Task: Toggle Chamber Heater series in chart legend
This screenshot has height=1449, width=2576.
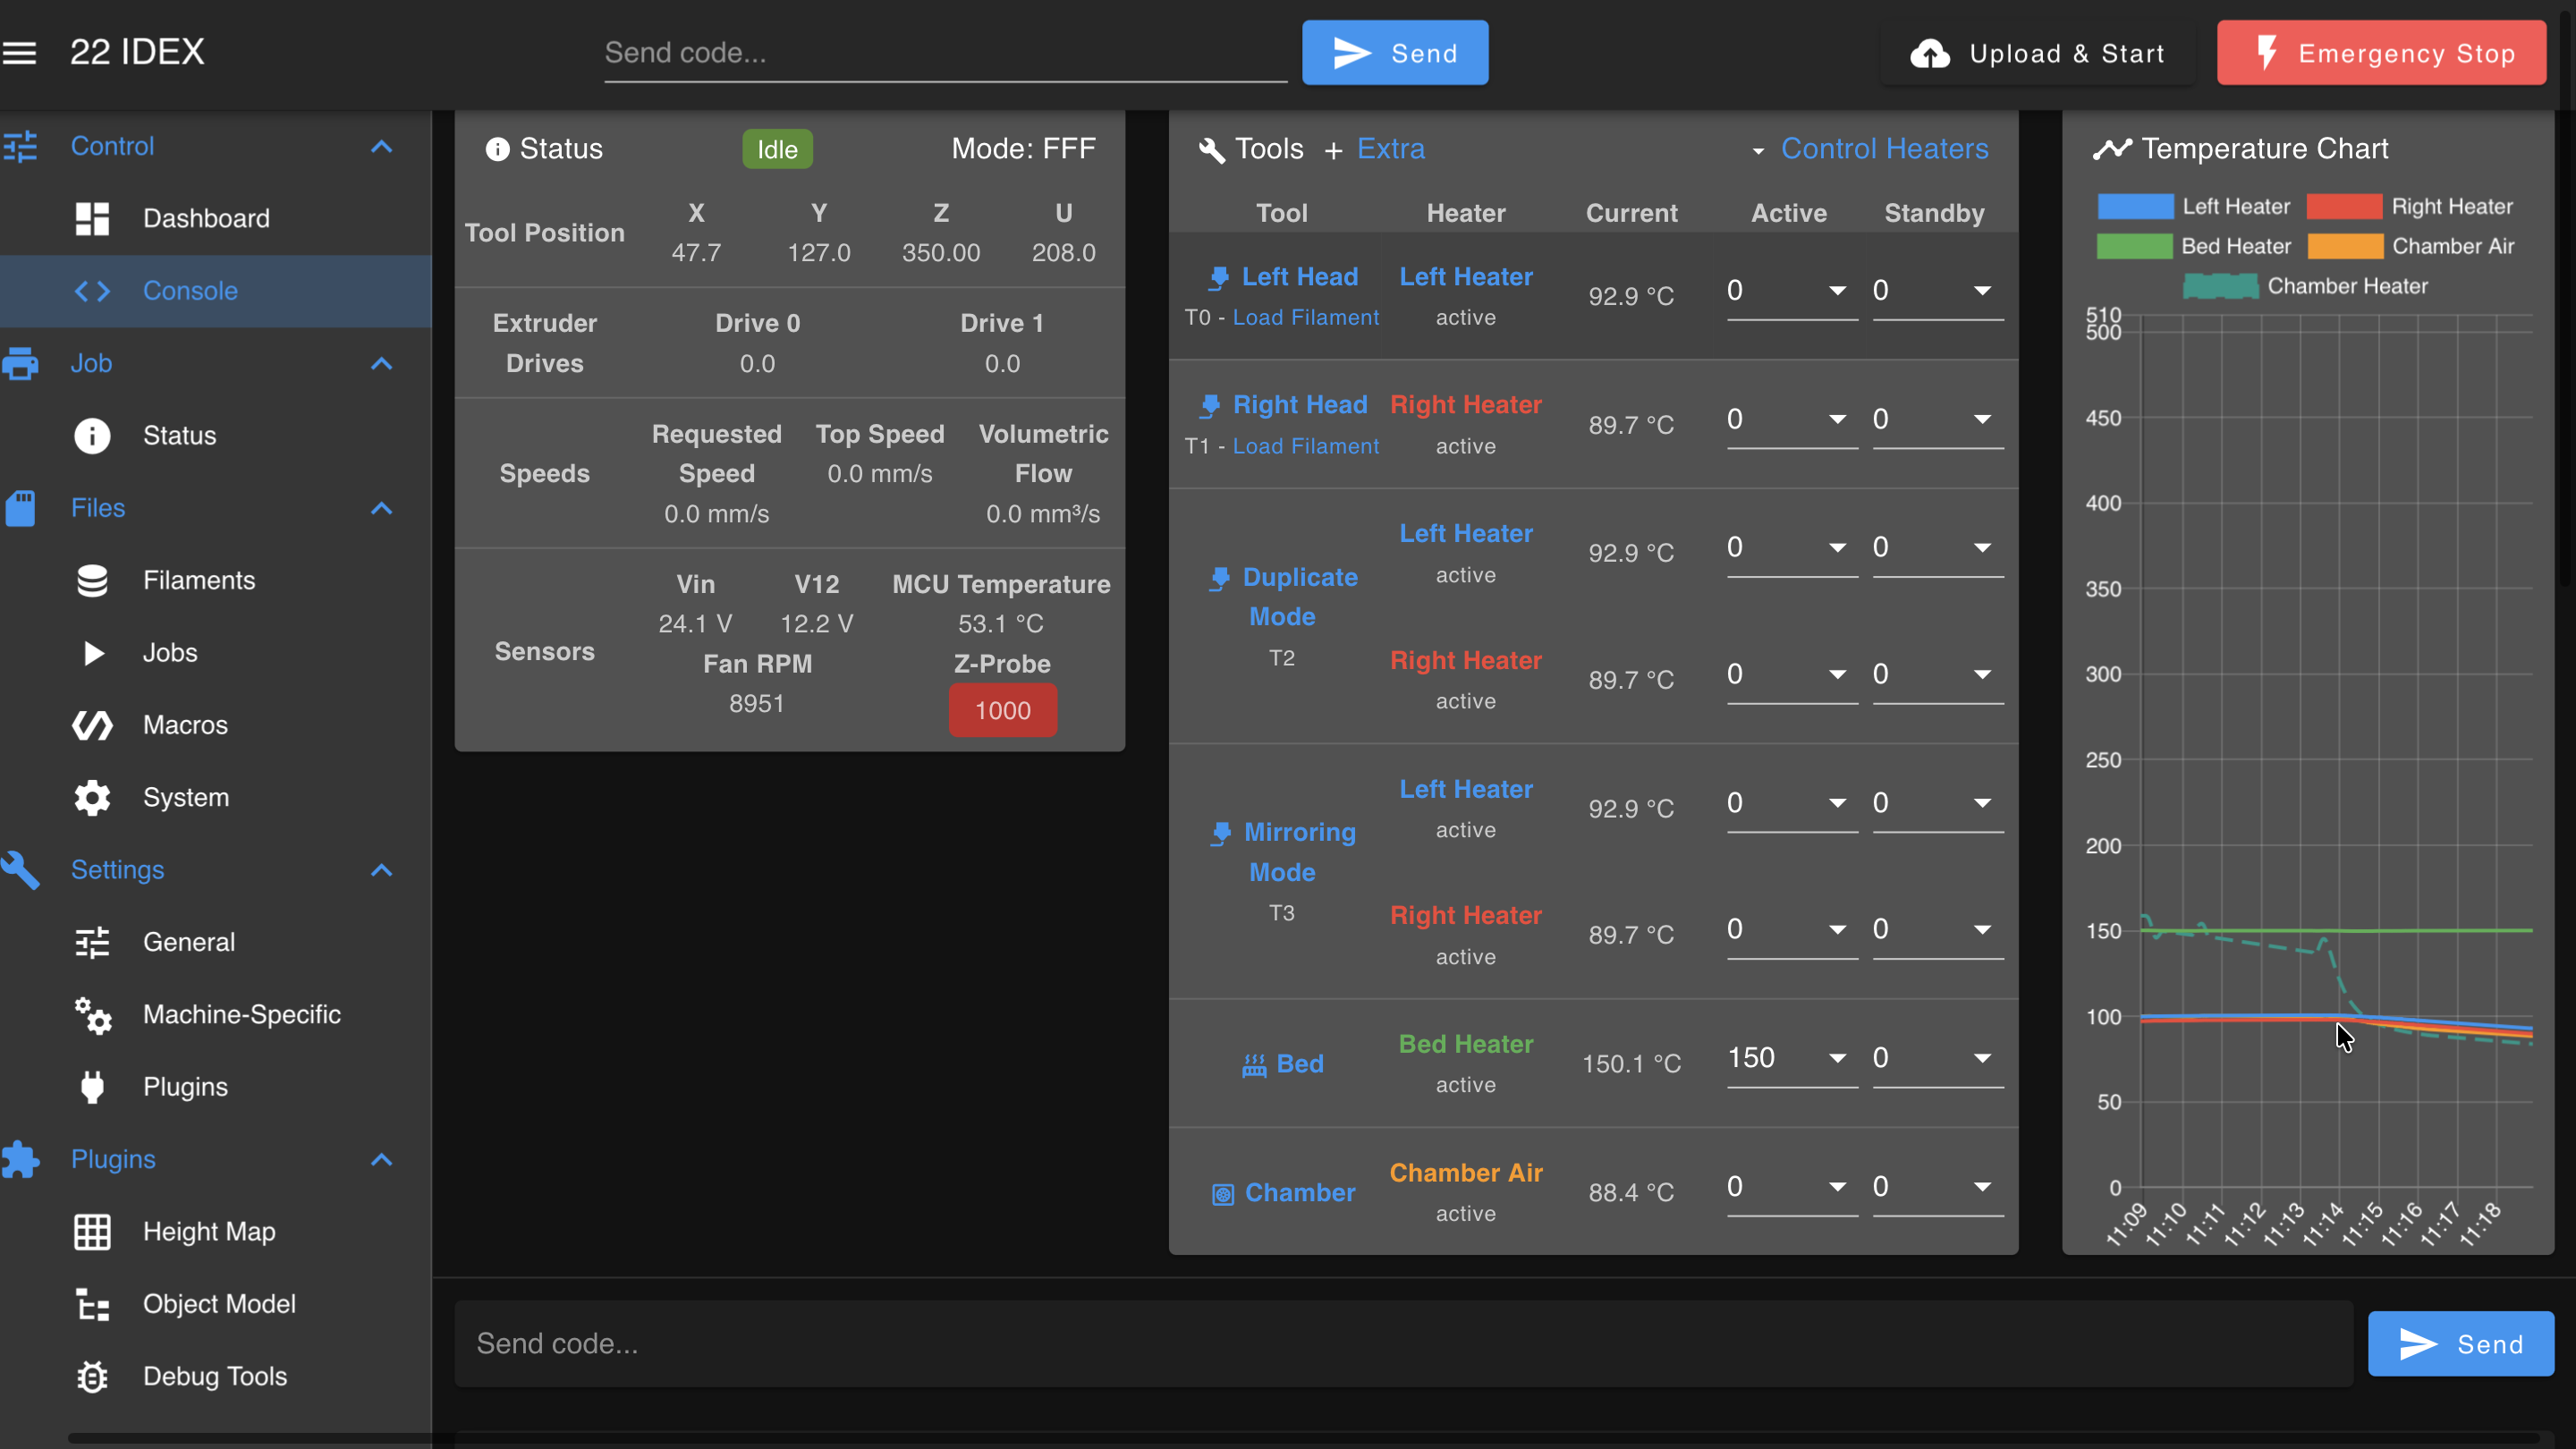Action: pyautogui.click(x=2305, y=287)
